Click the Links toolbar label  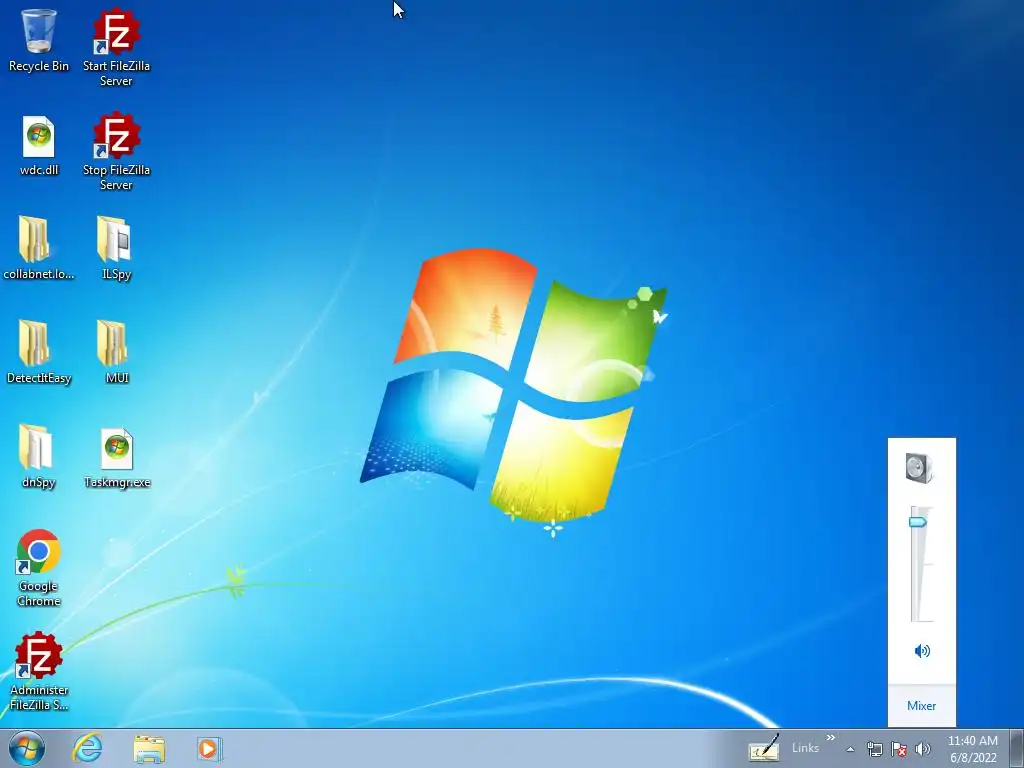click(805, 748)
